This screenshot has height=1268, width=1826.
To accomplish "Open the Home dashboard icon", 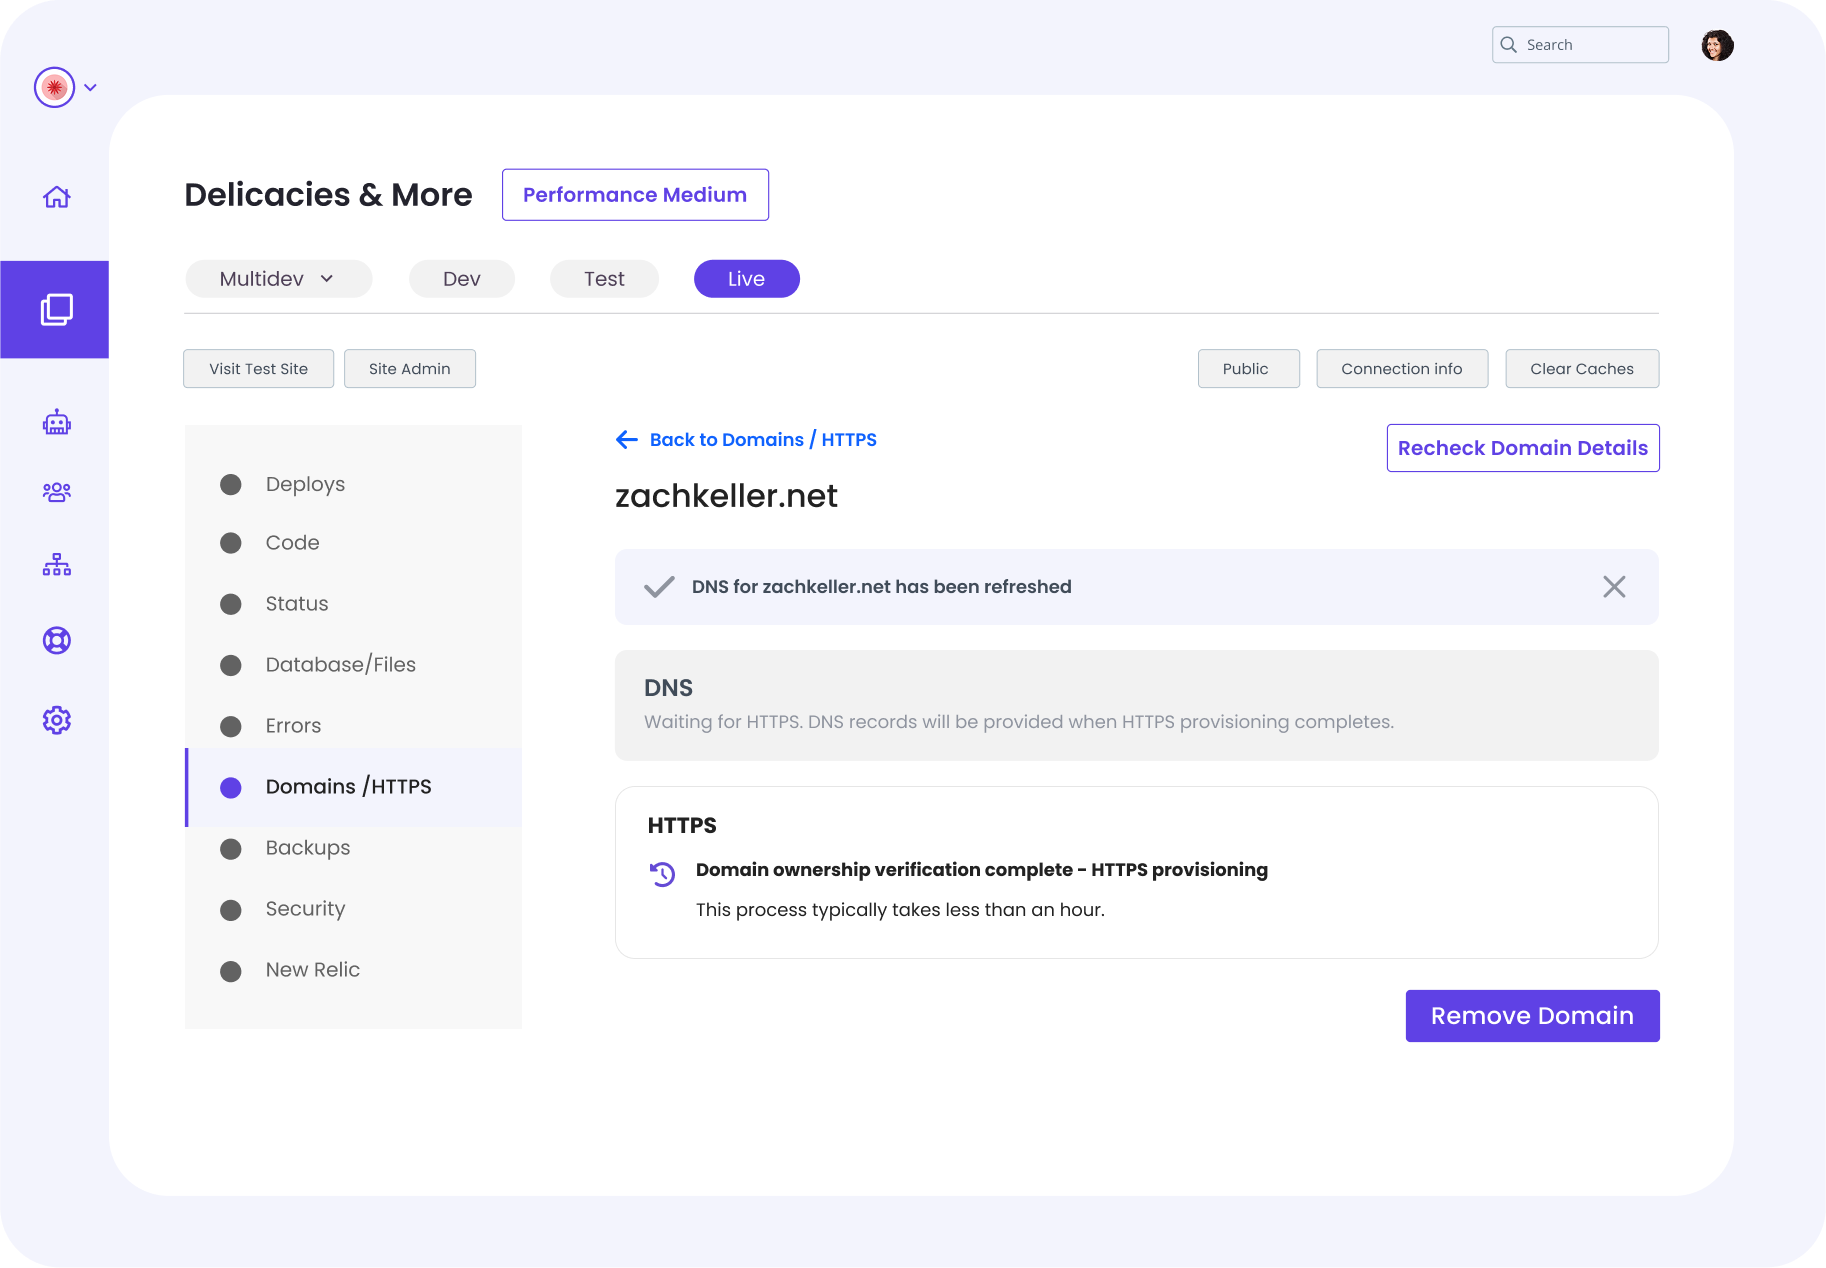I will (57, 197).
